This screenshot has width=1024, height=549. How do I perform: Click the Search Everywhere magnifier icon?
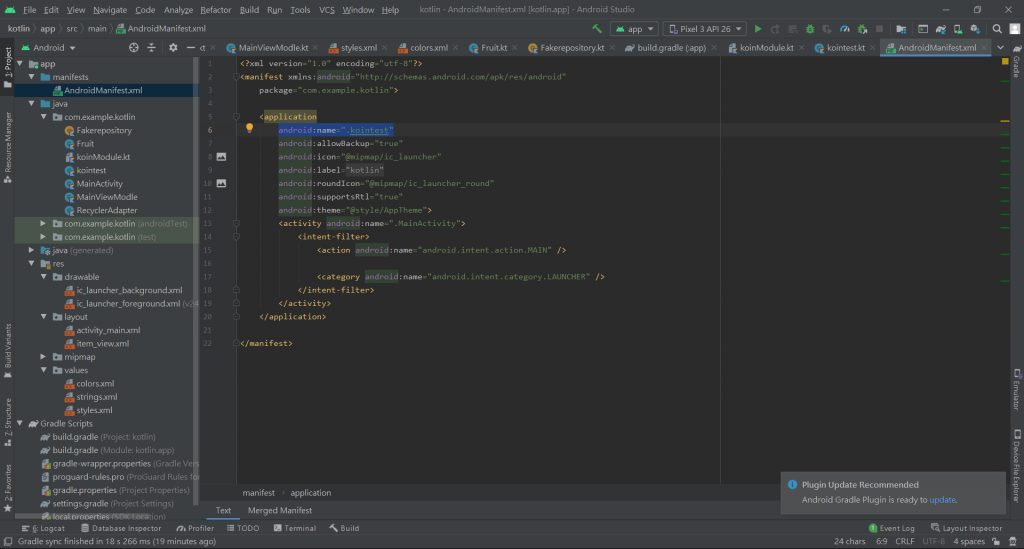[x=997, y=29]
